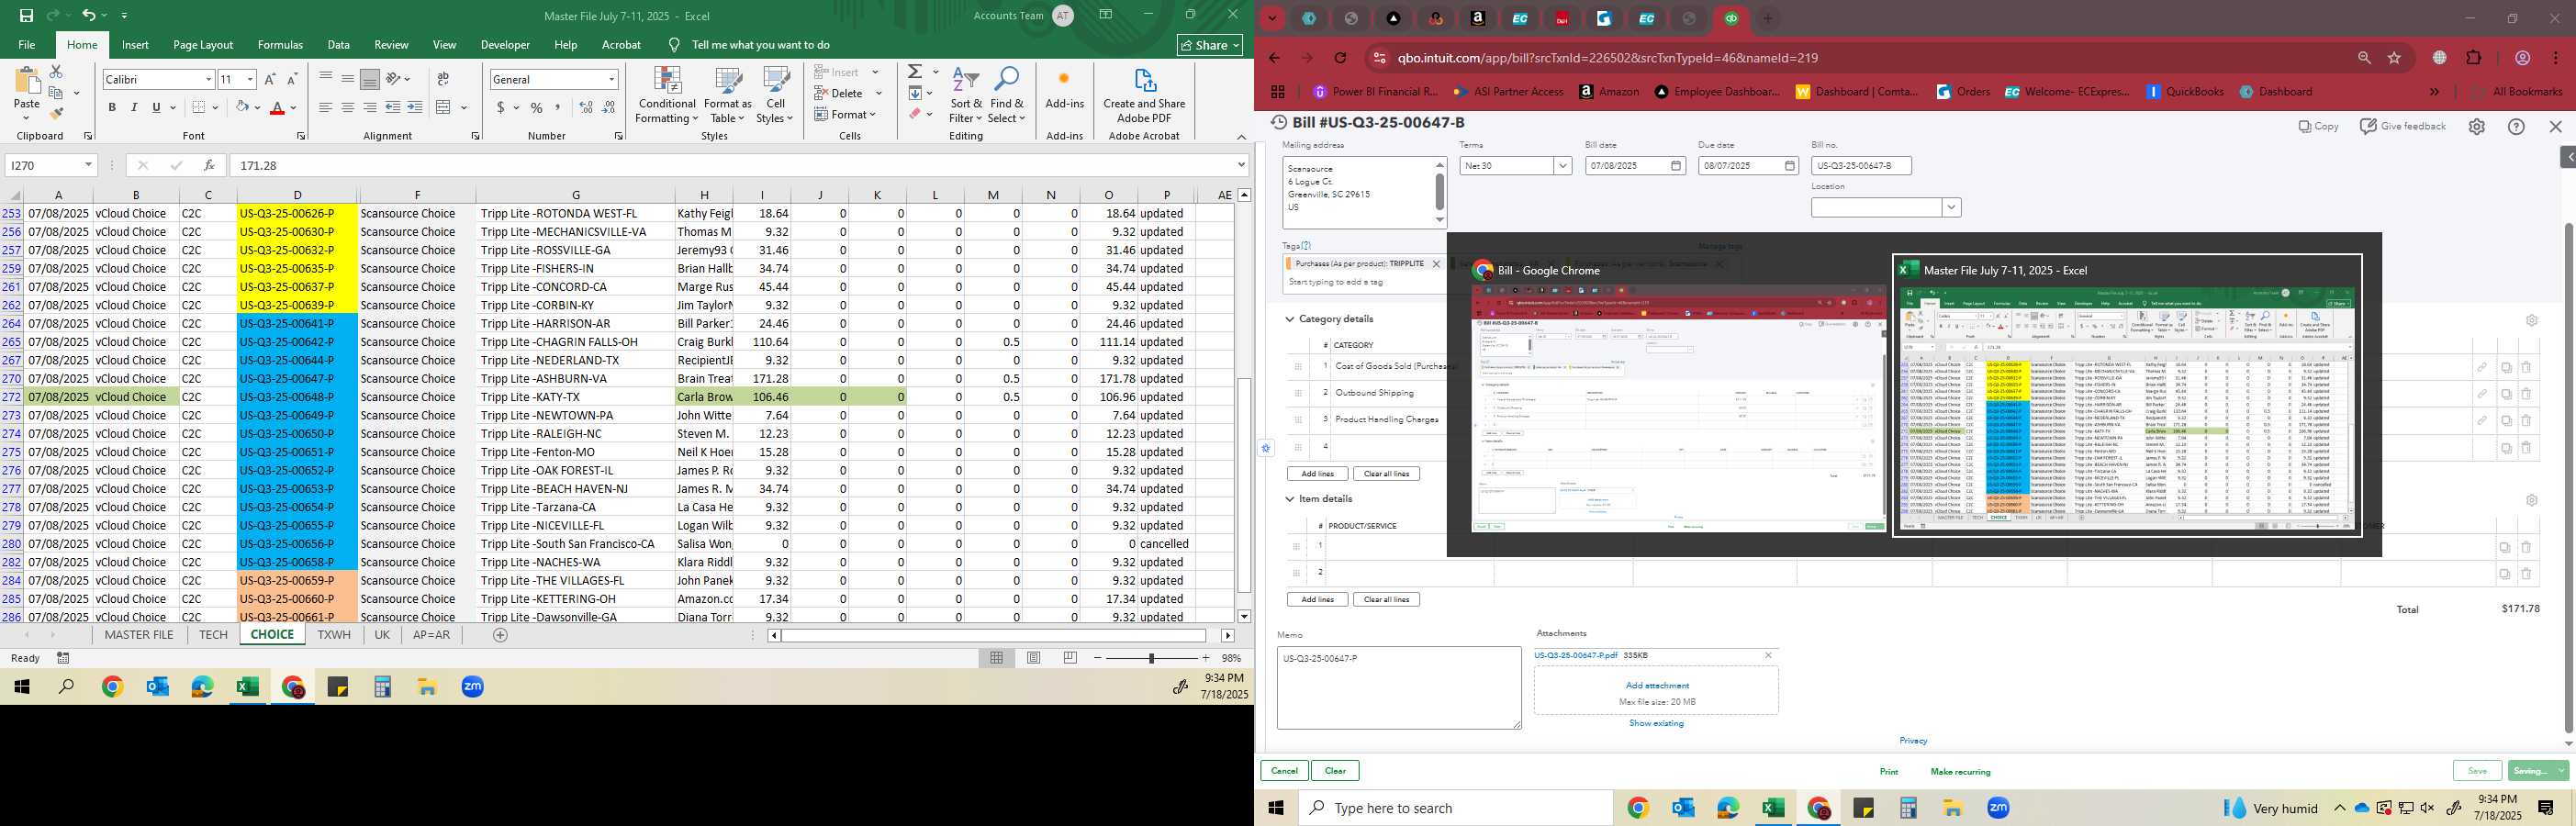Open the Name Box dropdown arrow
This screenshot has width=2576, height=826.
(88, 165)
